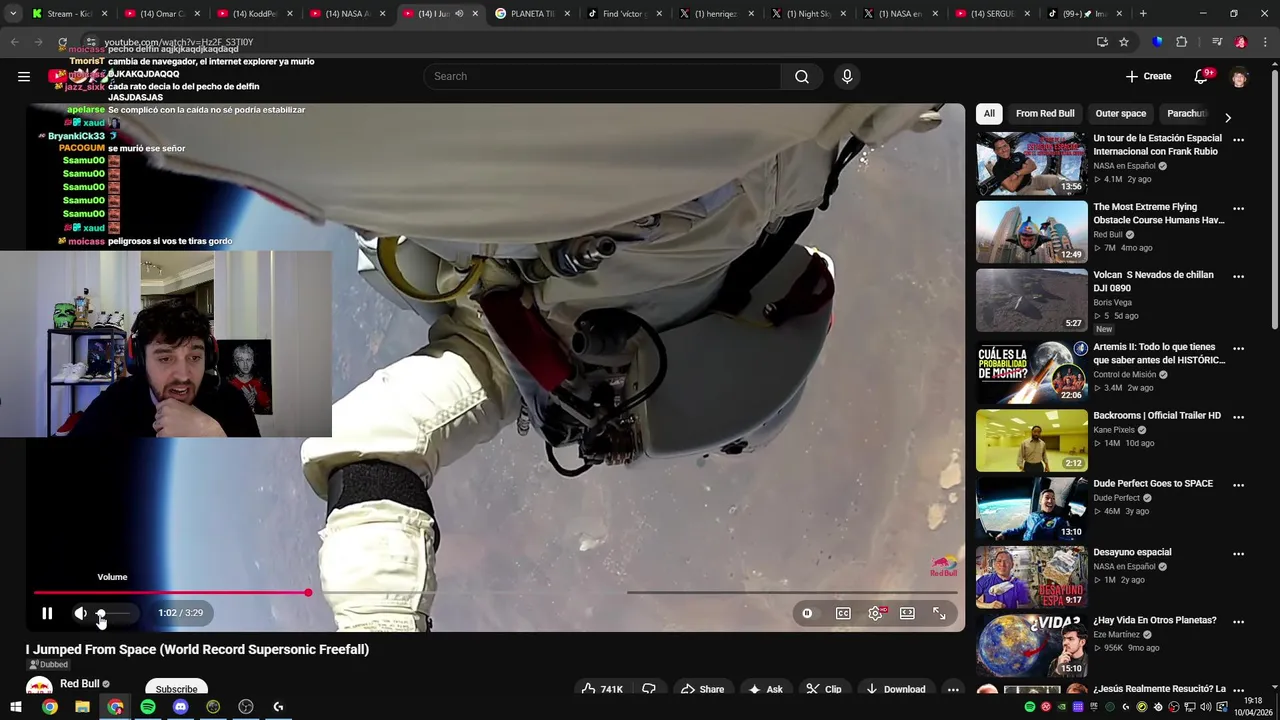Select the Parachuting filter chip
Viewport: 1280px width, 720px height.
pyautogui.click(x=1187, y=113)
